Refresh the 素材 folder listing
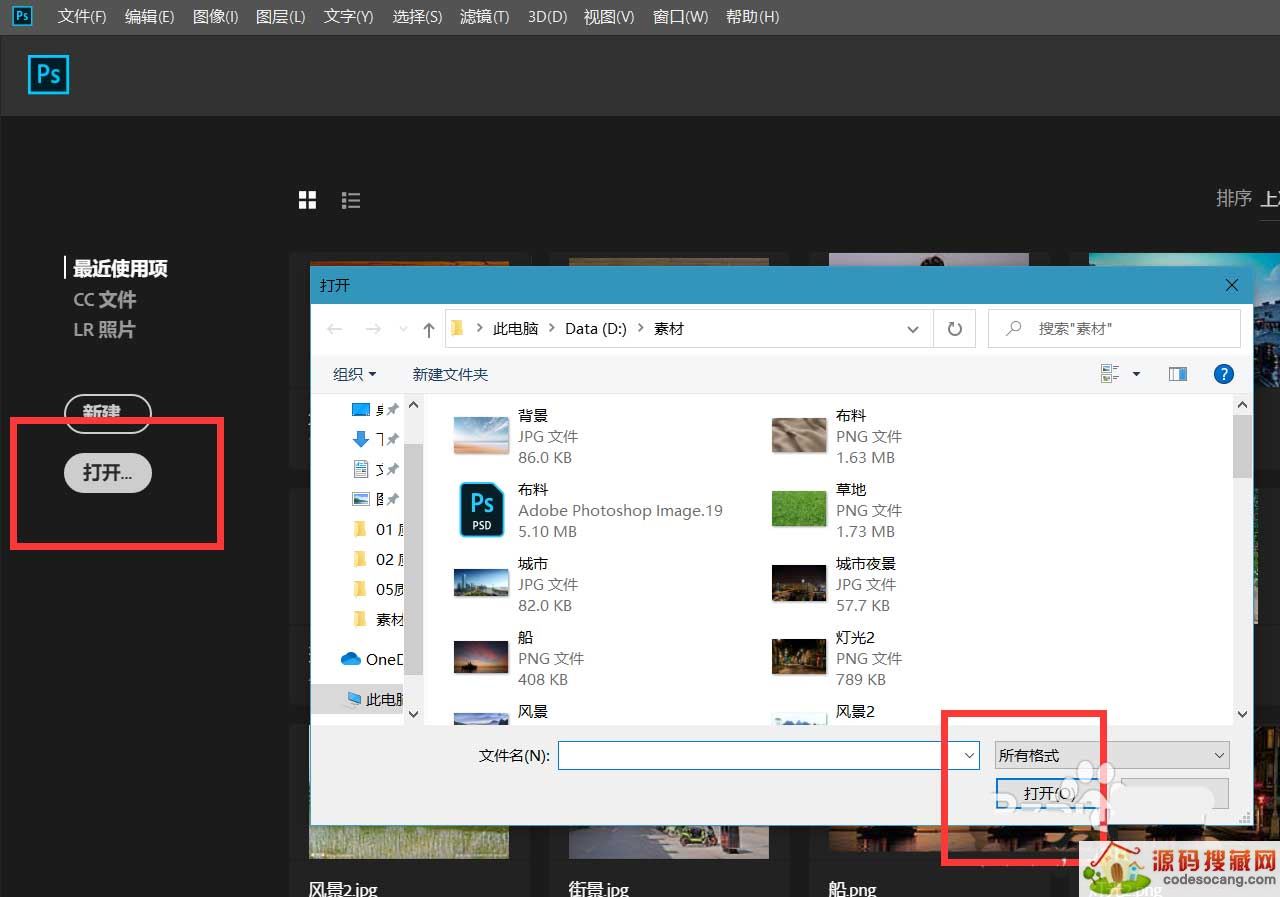This screenshot has width=1280, height=897. click(955, 328)
